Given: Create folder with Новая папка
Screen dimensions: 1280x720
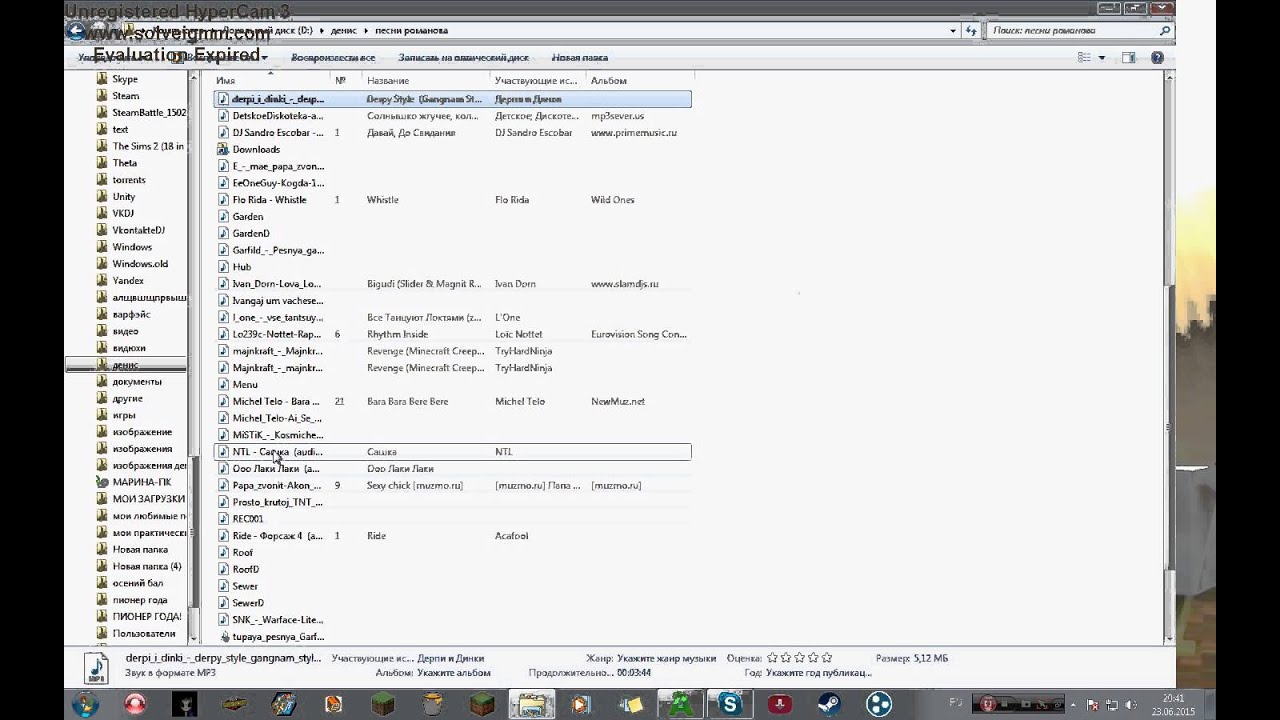Looking at the screenshot, I should 580,58.
